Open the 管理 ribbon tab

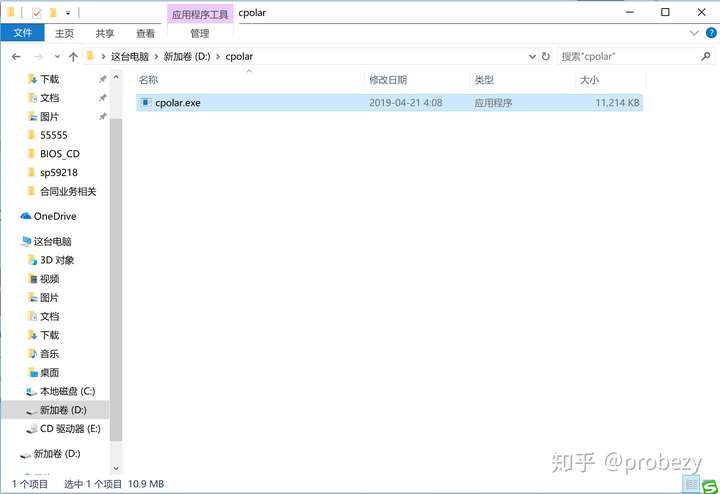point(200,34)
